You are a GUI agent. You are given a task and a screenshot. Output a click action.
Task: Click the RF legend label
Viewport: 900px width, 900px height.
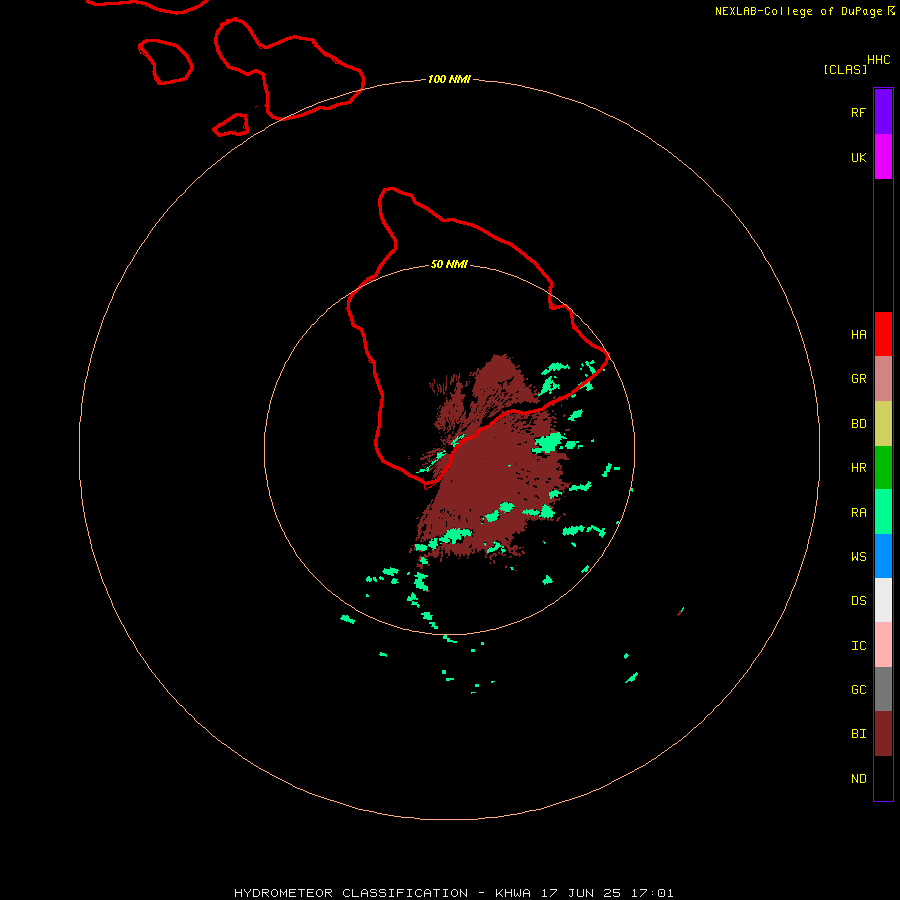pyautogui.click(x=858, y=112)
